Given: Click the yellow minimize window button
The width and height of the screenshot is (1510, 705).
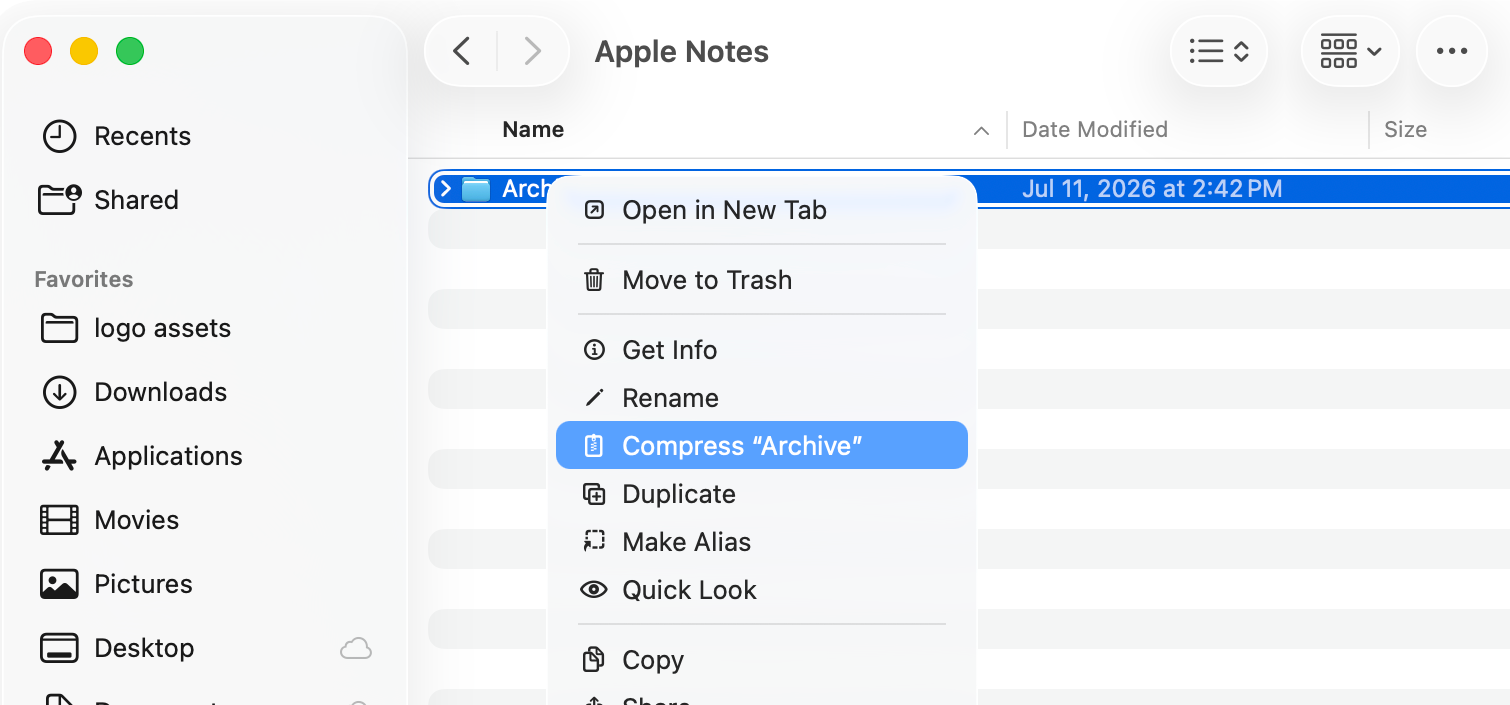Looking at the screenshot, I should coord(84,51).
